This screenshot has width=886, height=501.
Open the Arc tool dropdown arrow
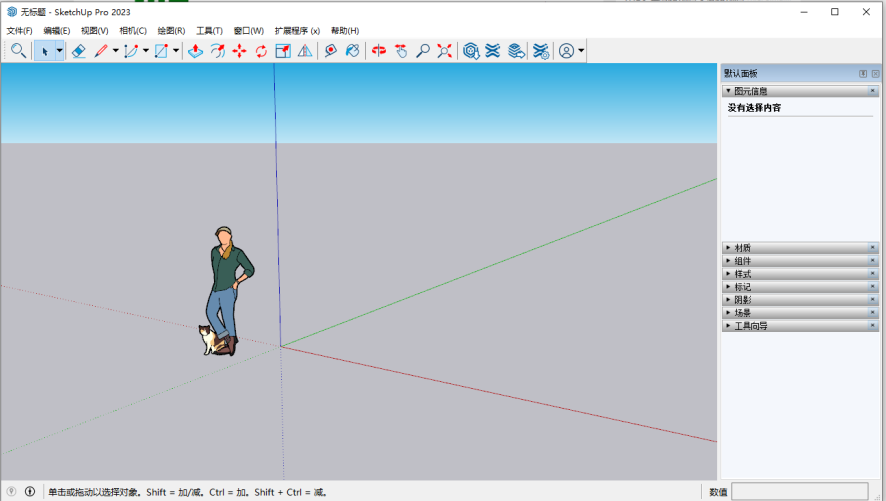[146, 51]
